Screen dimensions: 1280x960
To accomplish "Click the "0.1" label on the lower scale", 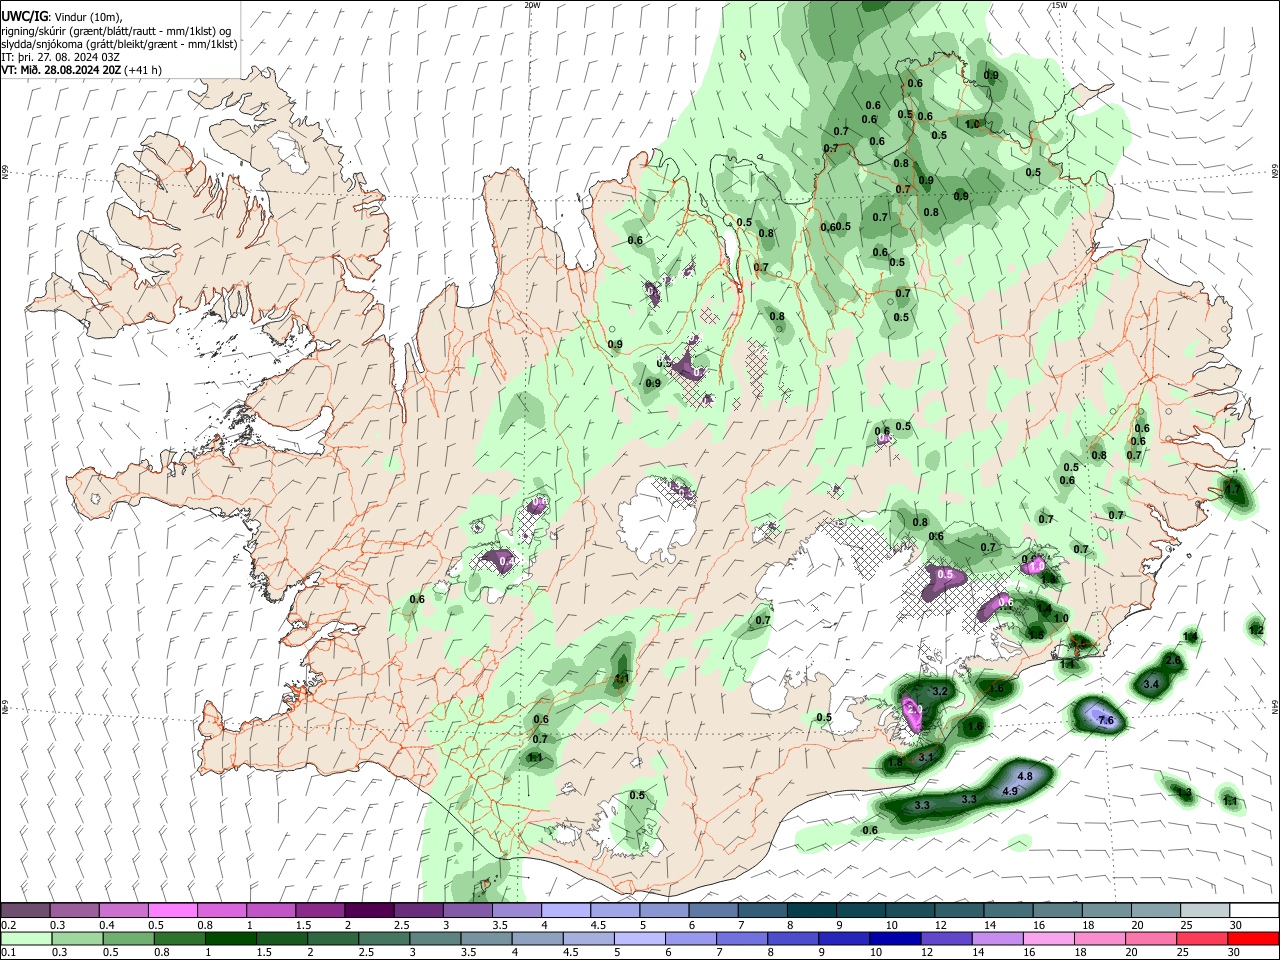I will (x=8, y=952).
